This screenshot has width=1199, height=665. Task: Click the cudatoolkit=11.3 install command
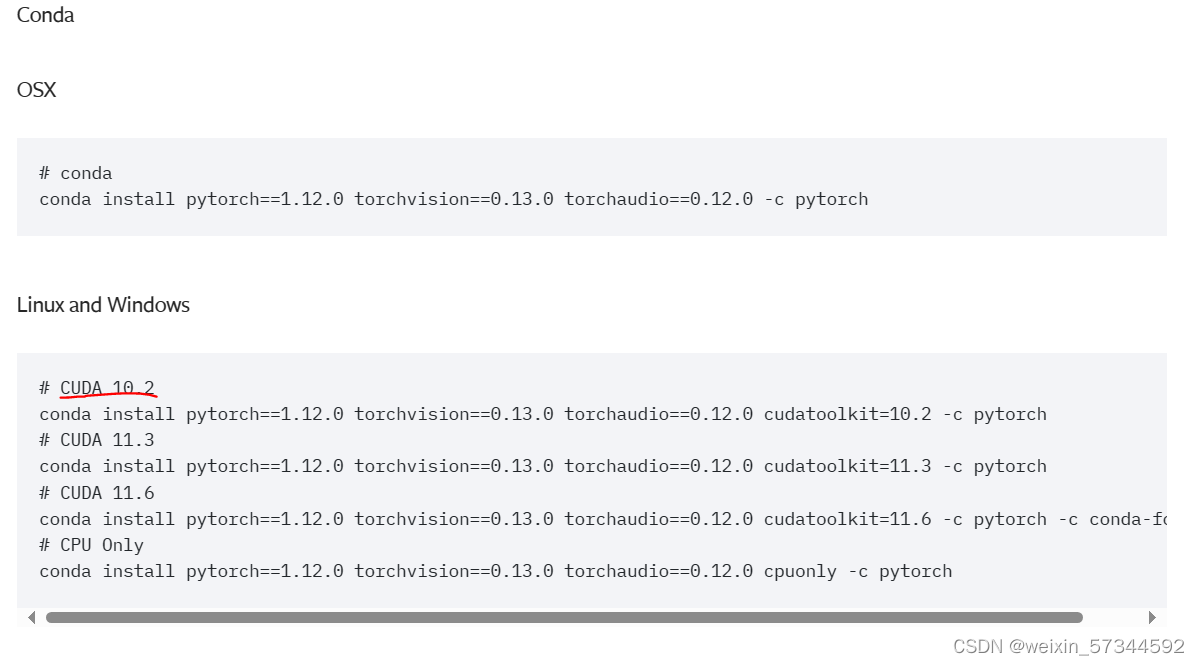click(x=543, y=465)
